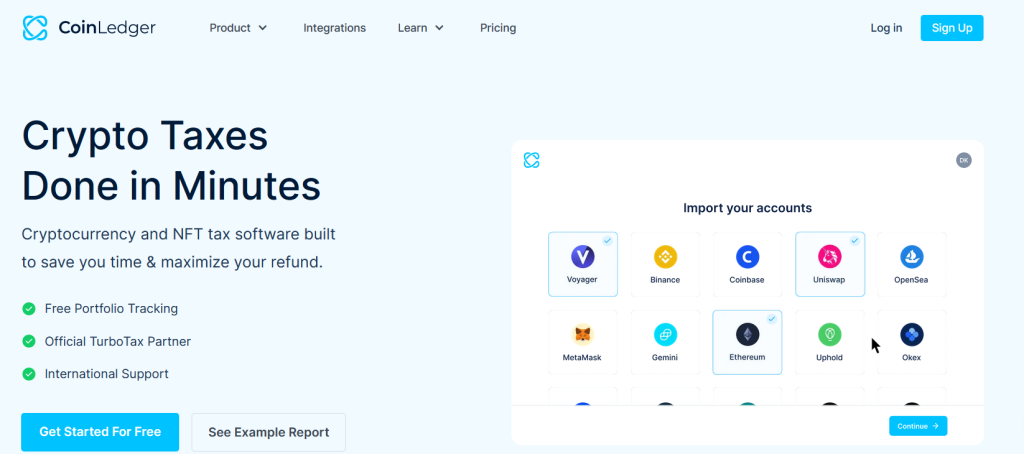This screenshot has width=1024, height=454.
Task: Click green check beside International Support
Action: [x=29, y=374]
